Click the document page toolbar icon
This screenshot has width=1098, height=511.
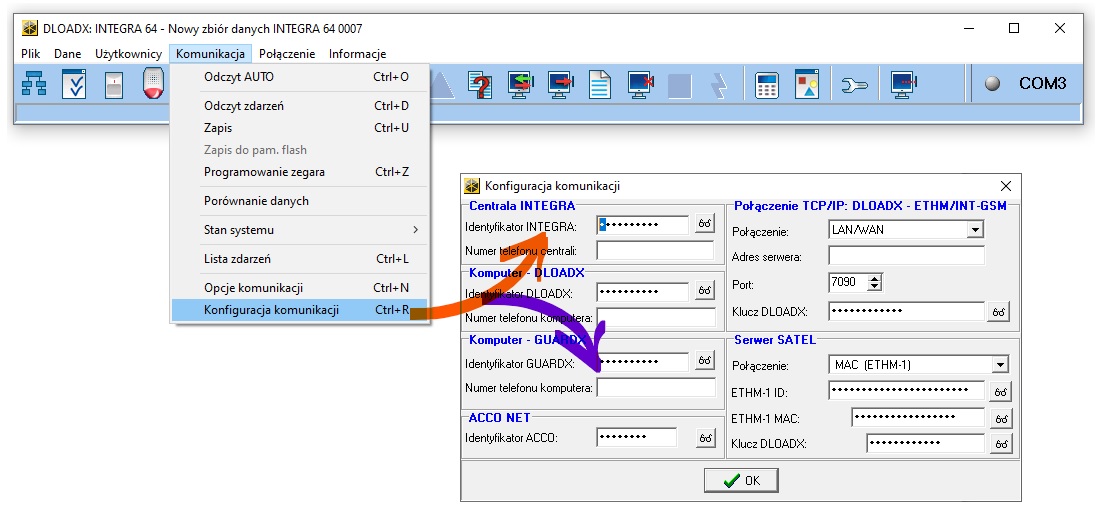coord(599,85)
